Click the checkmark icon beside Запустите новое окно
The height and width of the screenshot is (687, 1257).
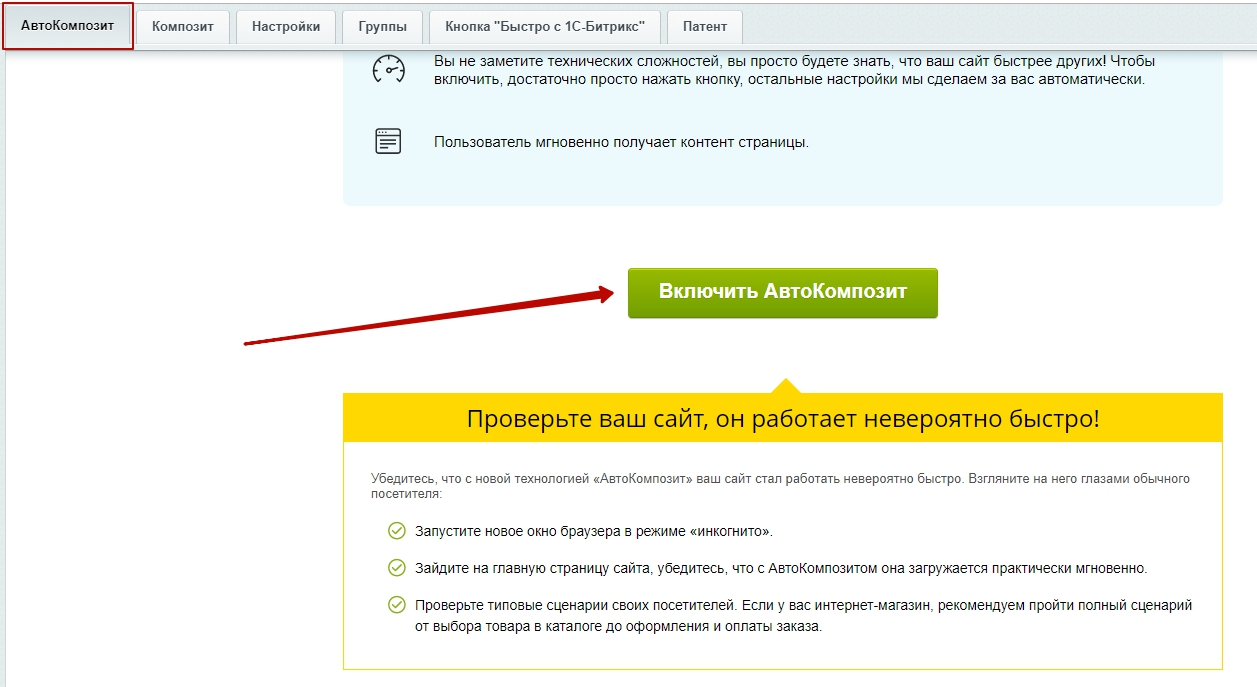[397, 531]
